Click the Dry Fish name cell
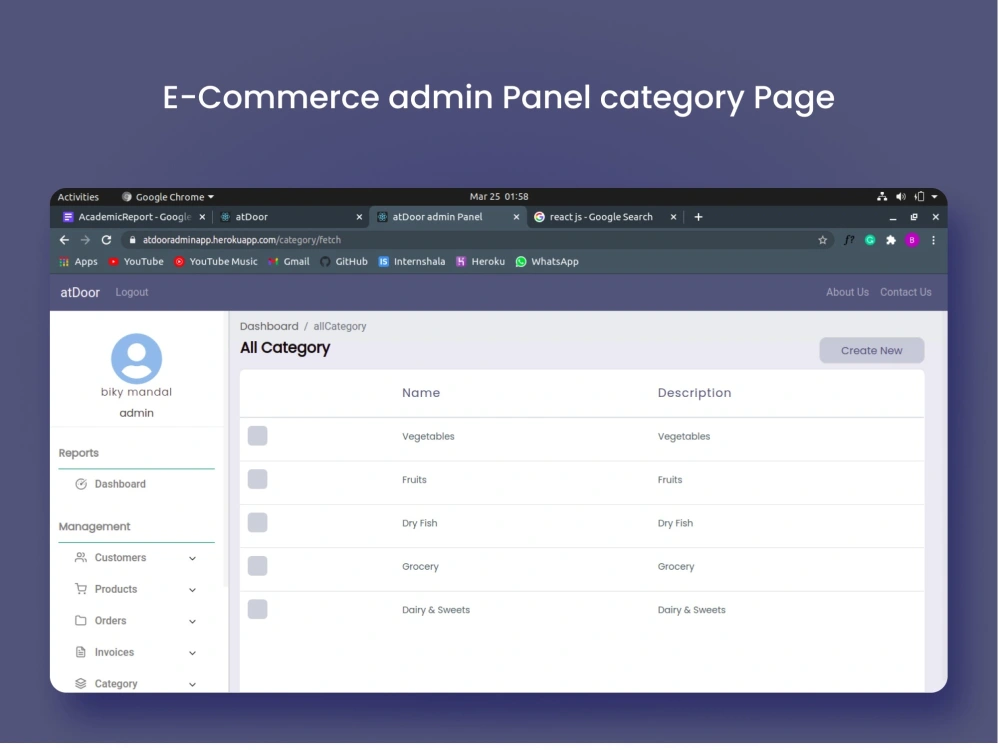Viewport: 1000px width, 750px height. (x=420, y=524)
